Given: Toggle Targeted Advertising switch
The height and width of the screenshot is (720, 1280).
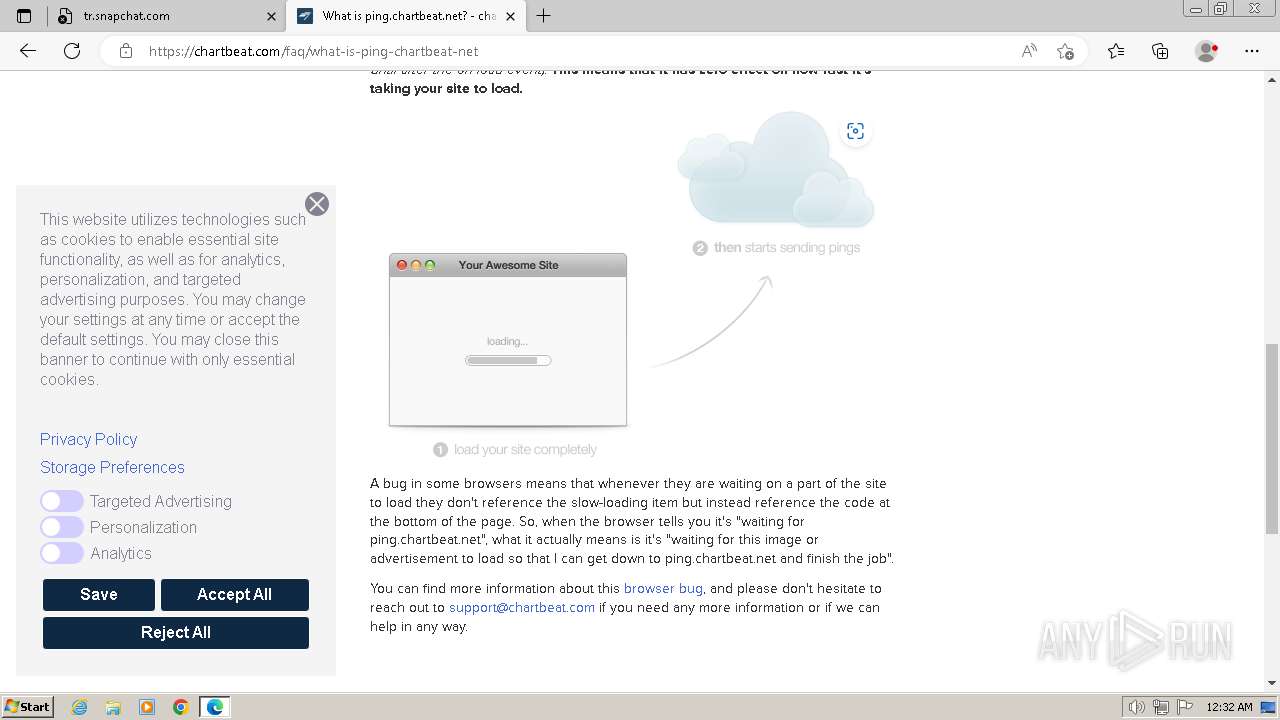Looking at the screenshot, I should pyautogui.click(x=62, y=501).
